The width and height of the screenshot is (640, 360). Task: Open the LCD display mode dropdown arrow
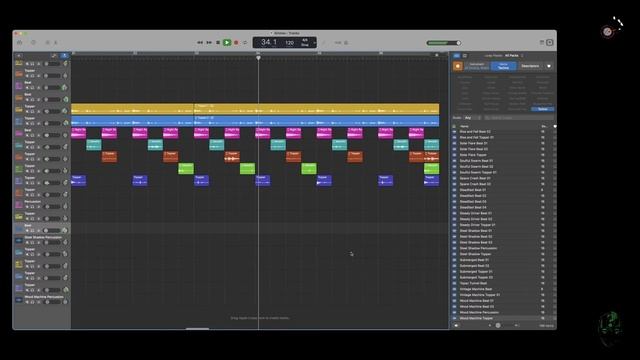(x=314, y=42)
